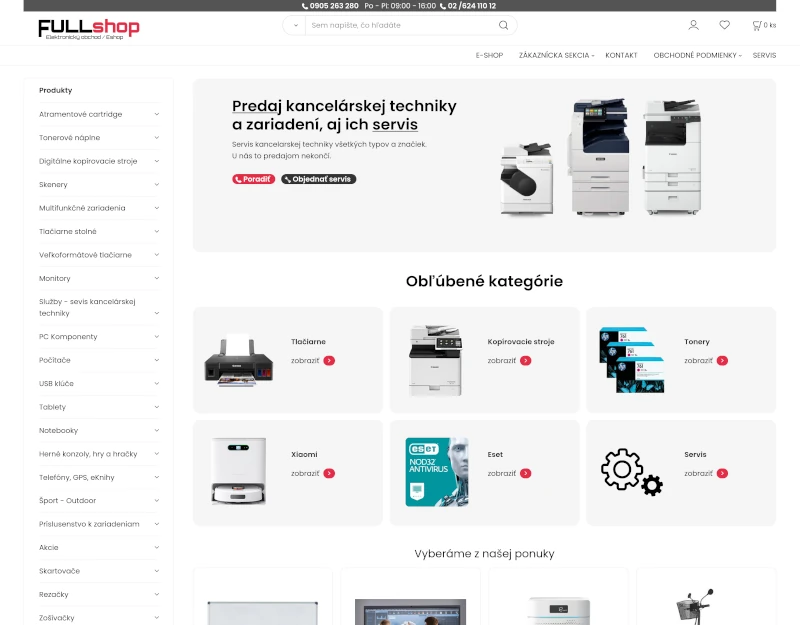Open Príslušenstvo k zariadeniam category
800x625 pixels.
[89, 524]
